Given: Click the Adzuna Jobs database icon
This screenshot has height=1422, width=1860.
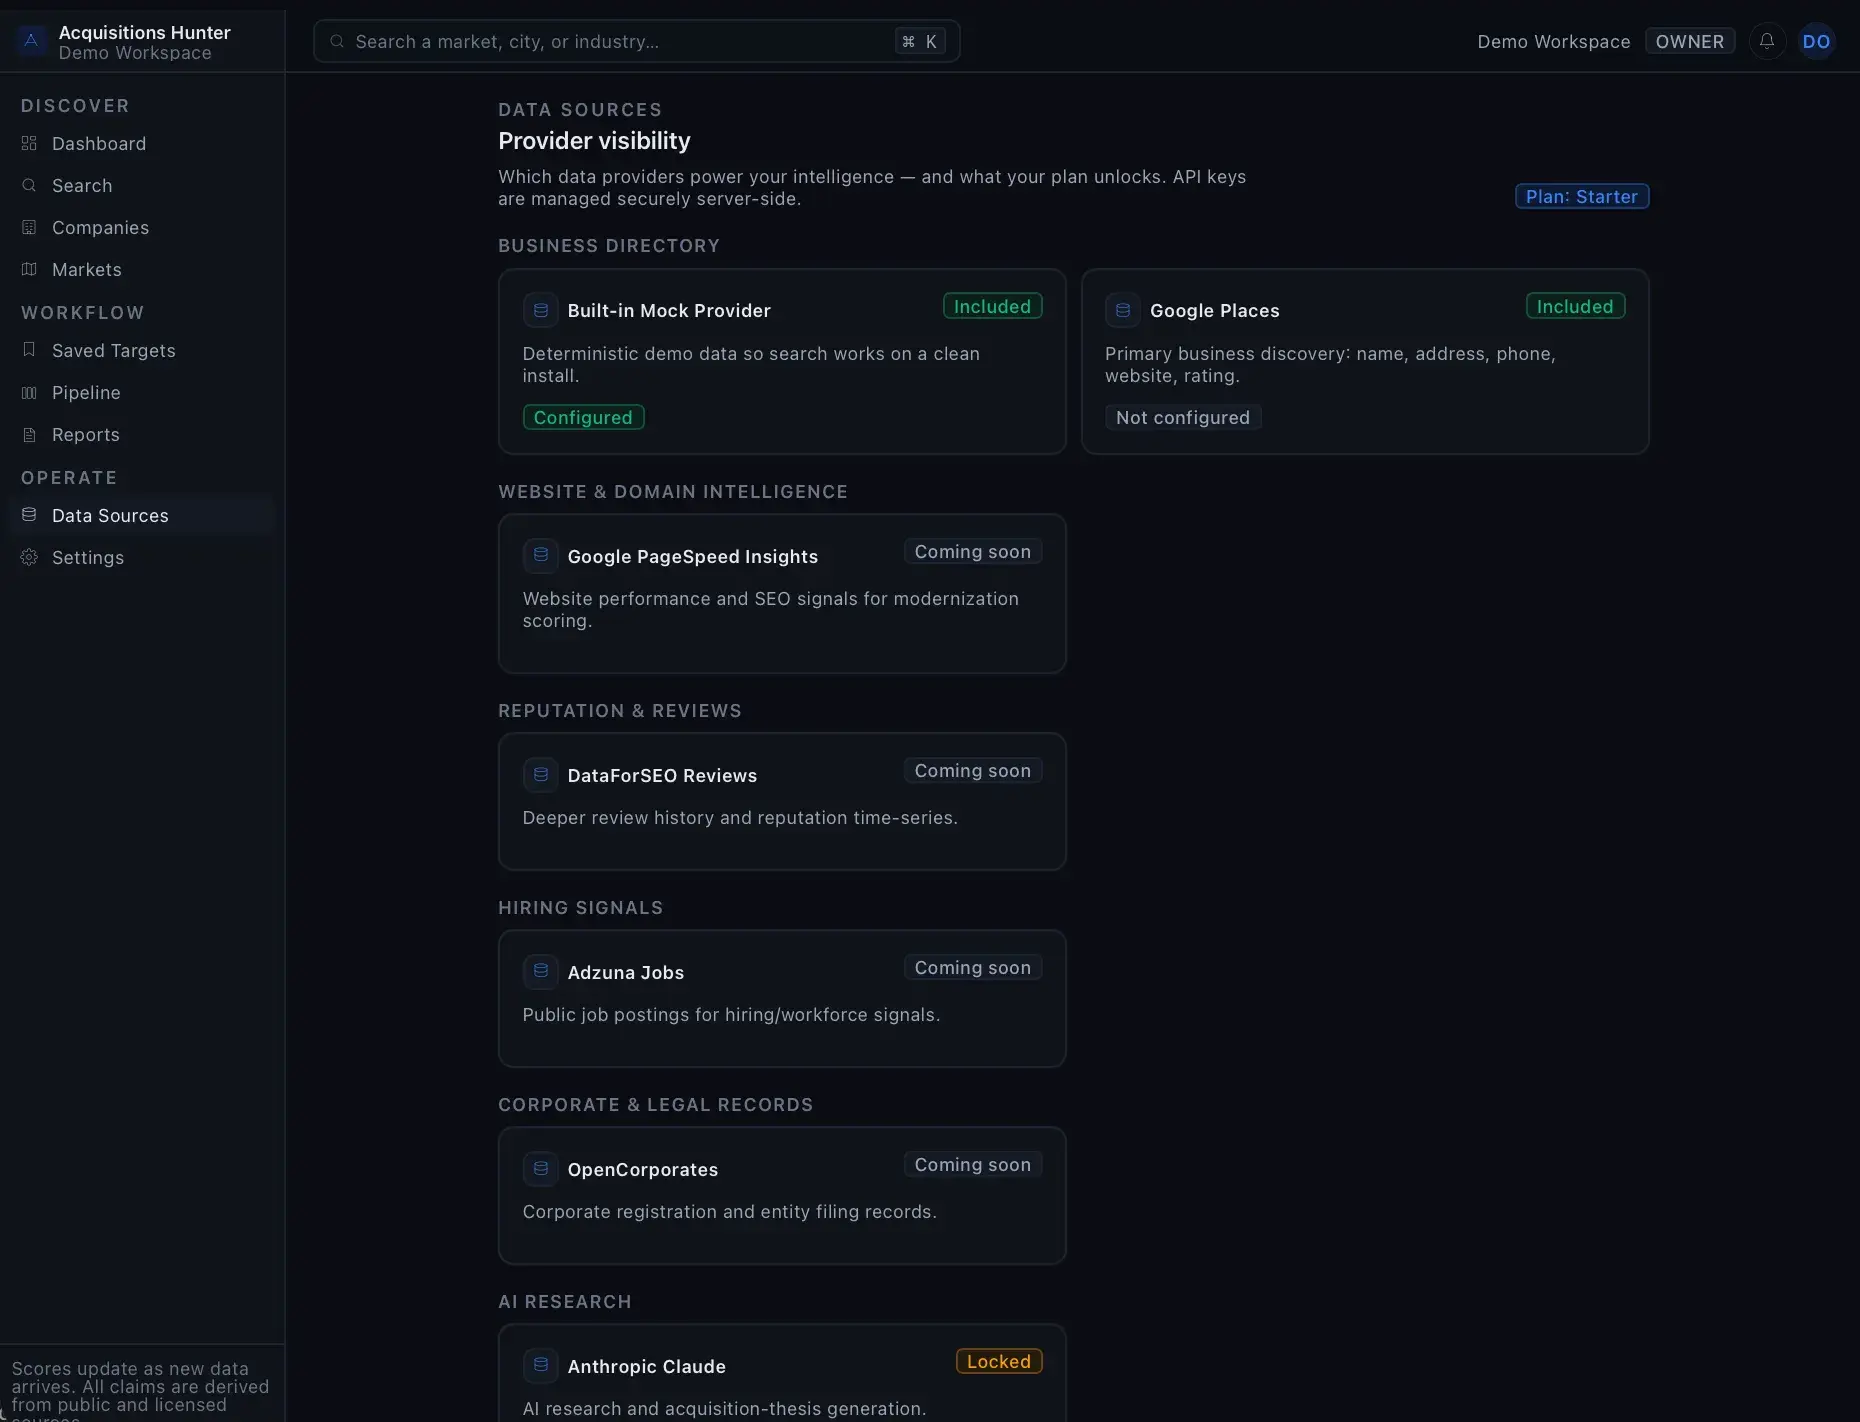Looking at the screenshot, I should pos(540,971).
